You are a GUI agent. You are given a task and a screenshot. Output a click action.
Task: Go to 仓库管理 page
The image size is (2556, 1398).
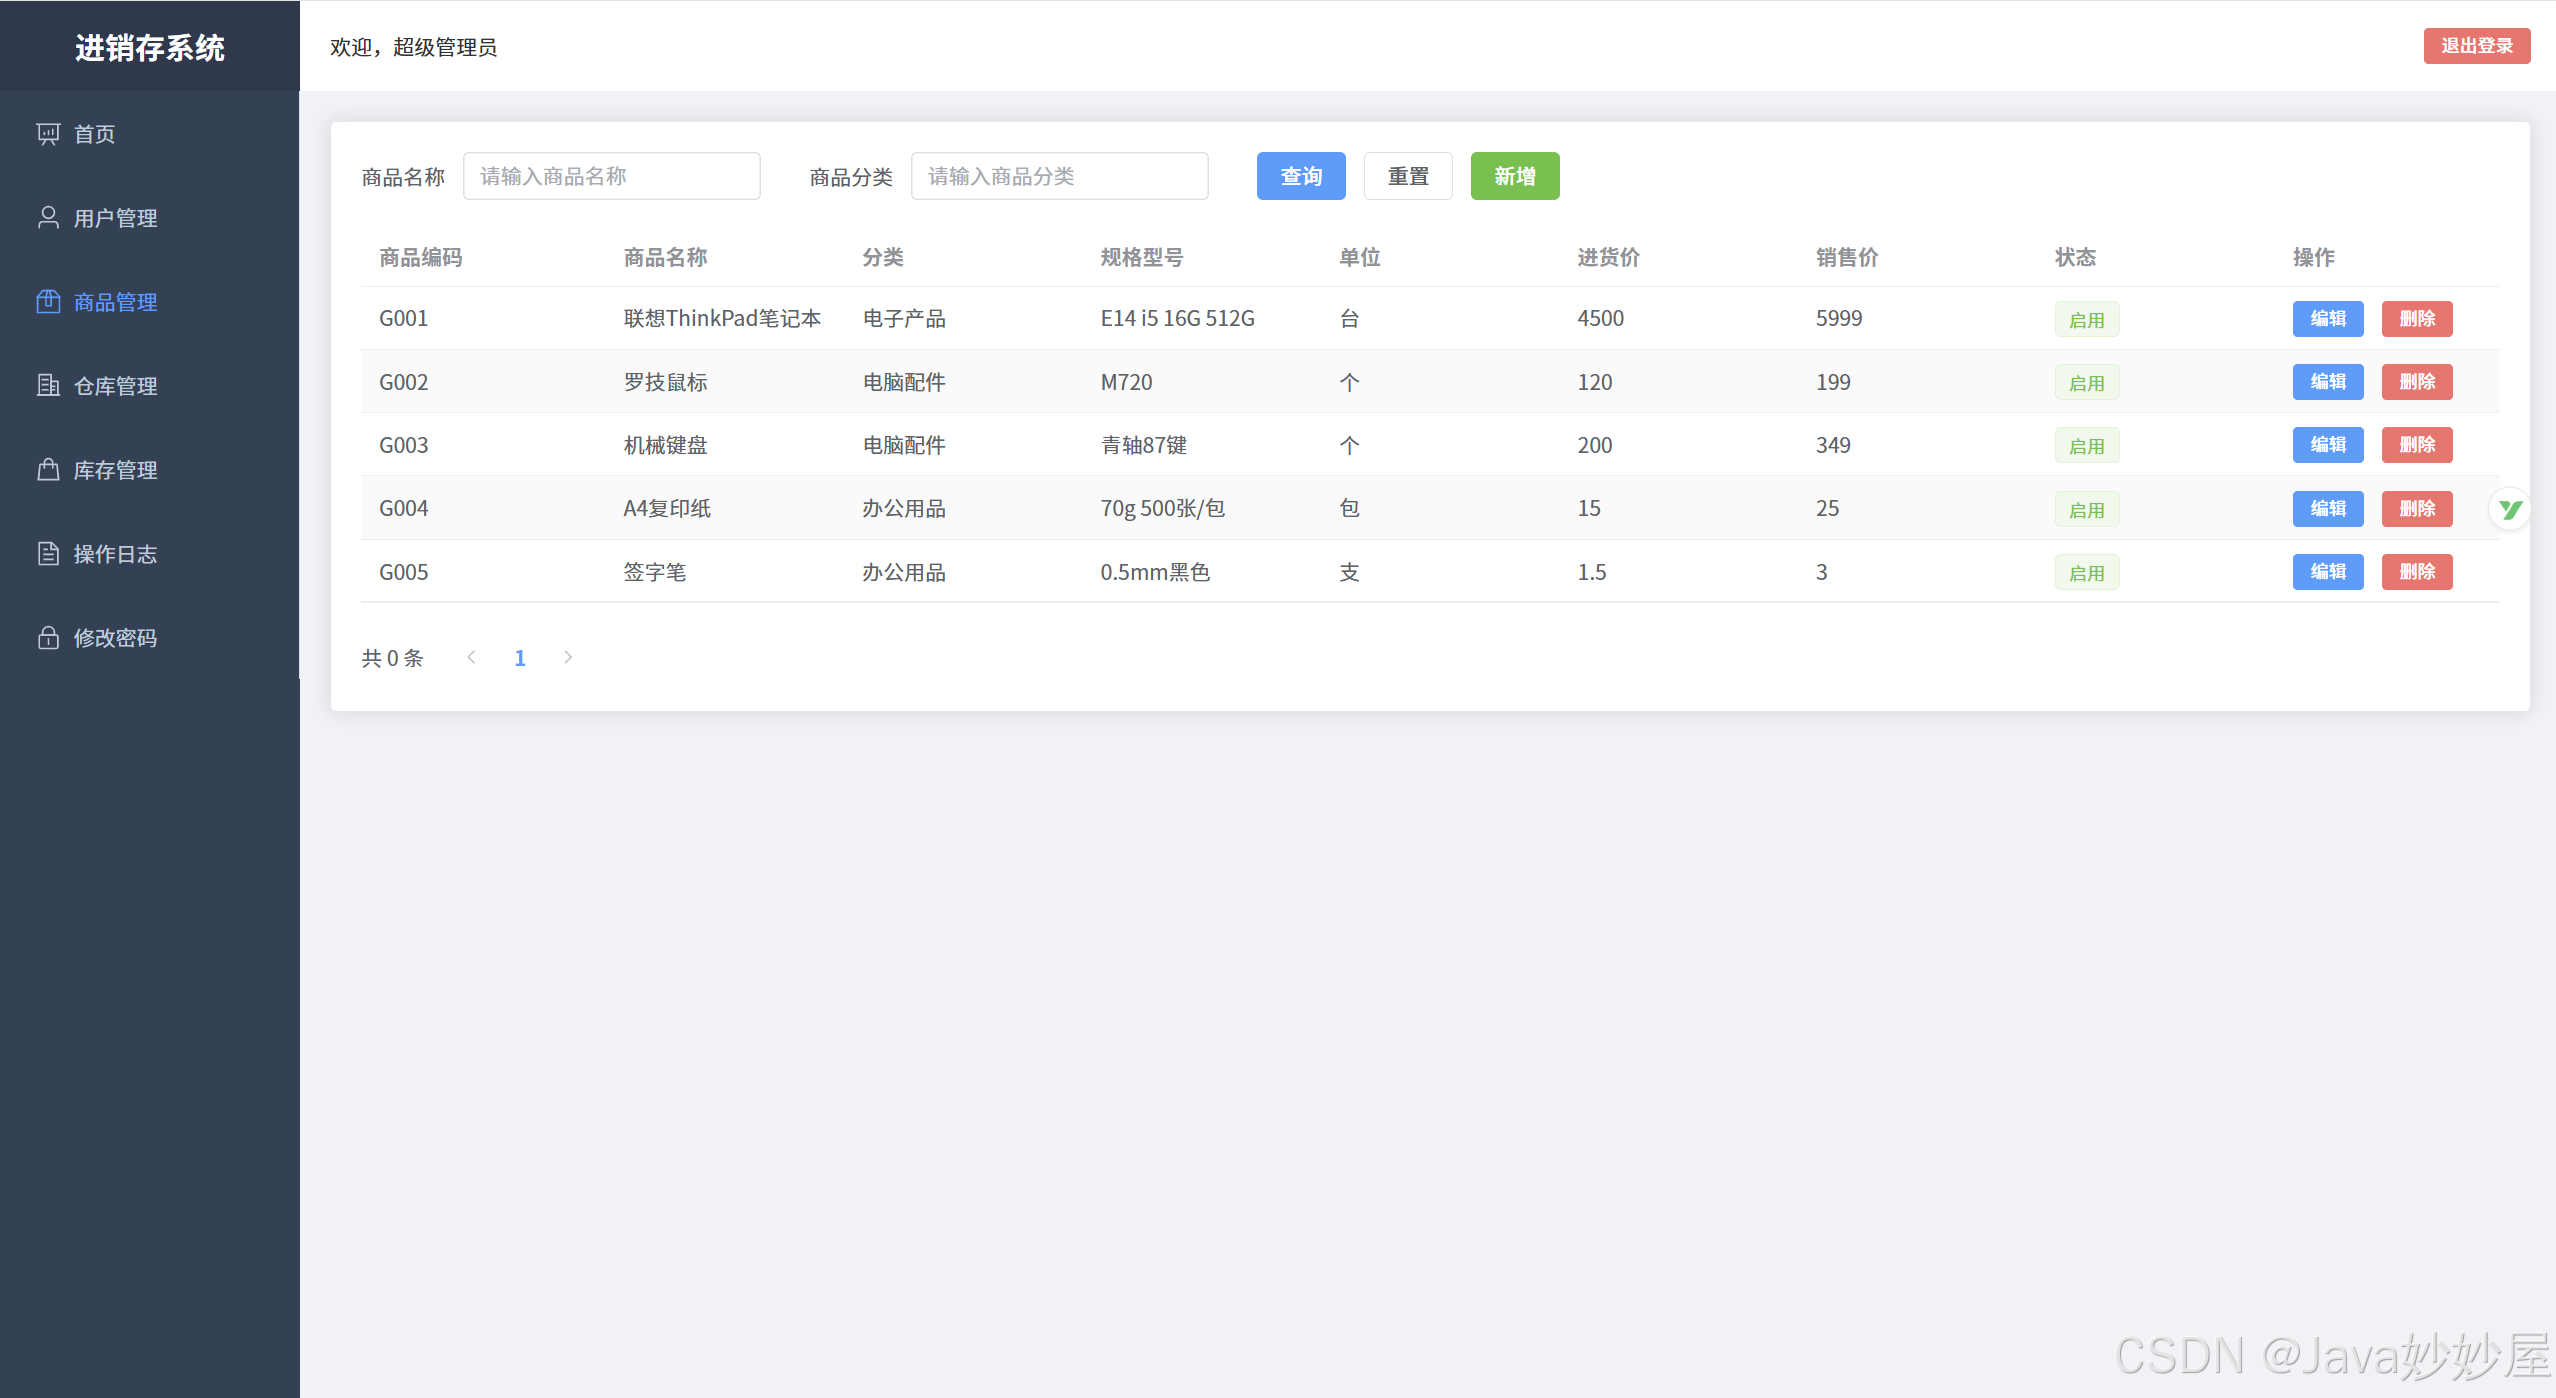pos(149,386)
